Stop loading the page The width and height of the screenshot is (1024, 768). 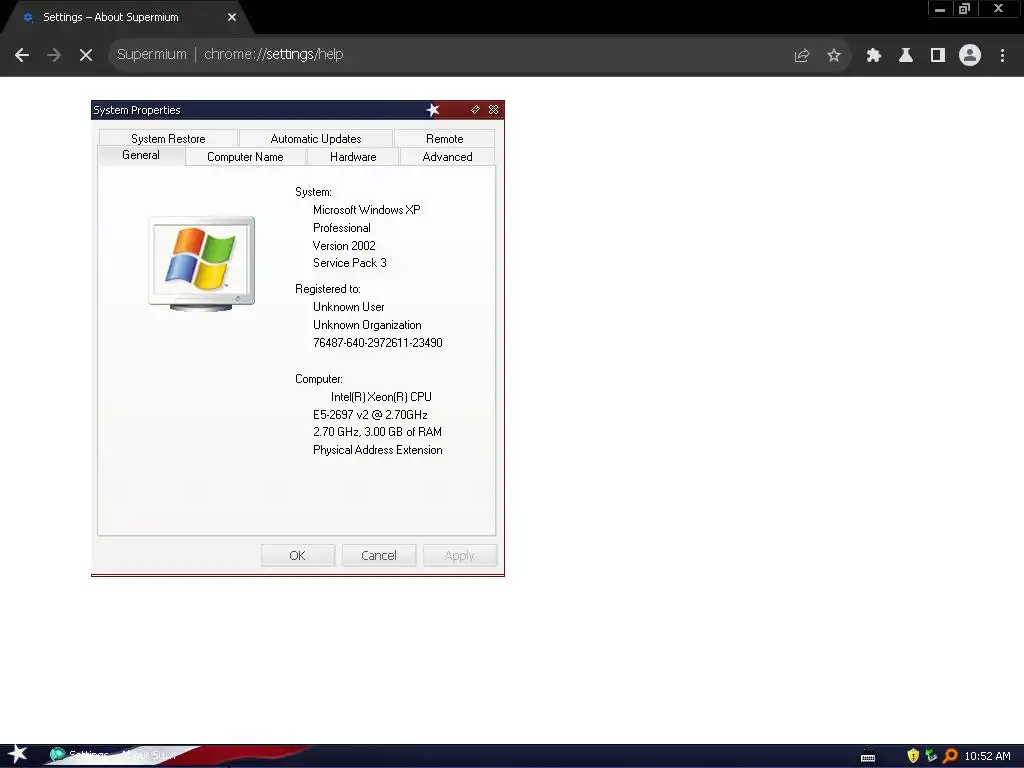(x=86, y=55)
